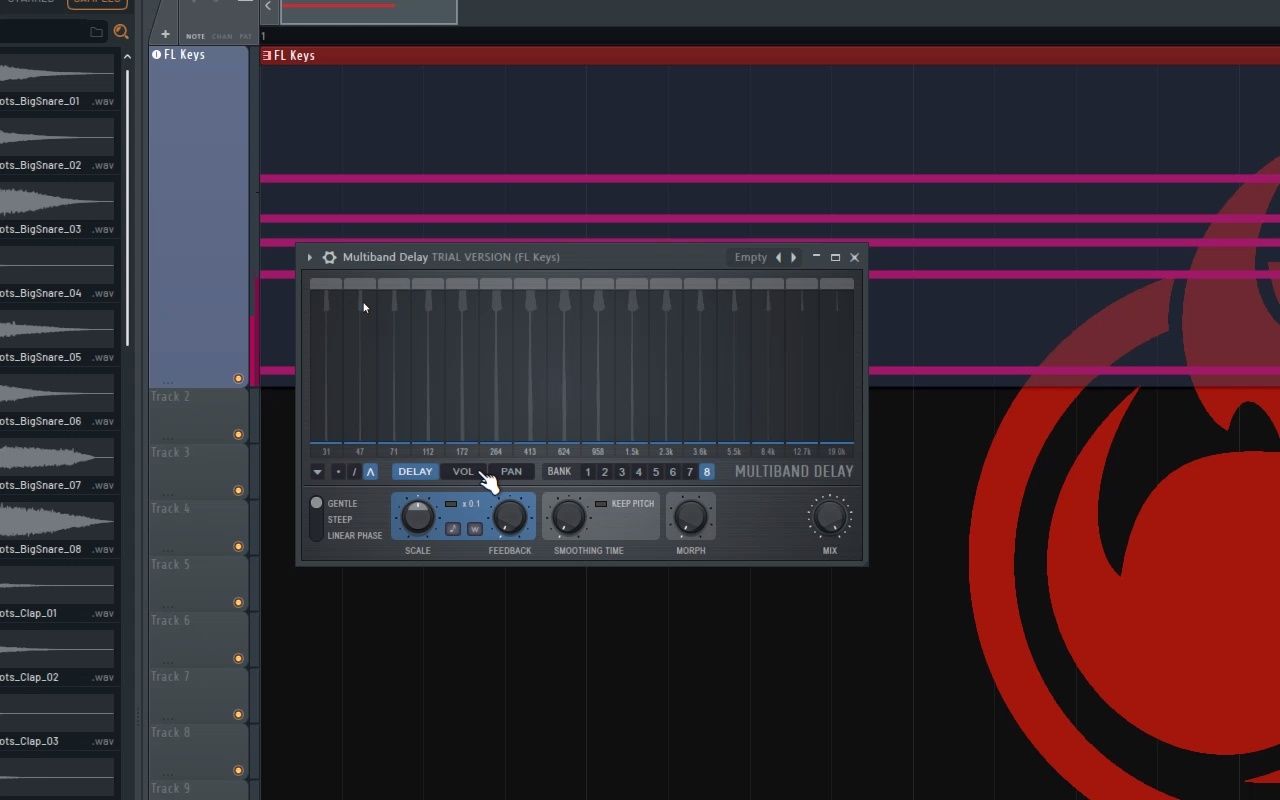Mute Track 2 with its LED
The height and width of the screenshot is (800, 1280).
[238, 435]
